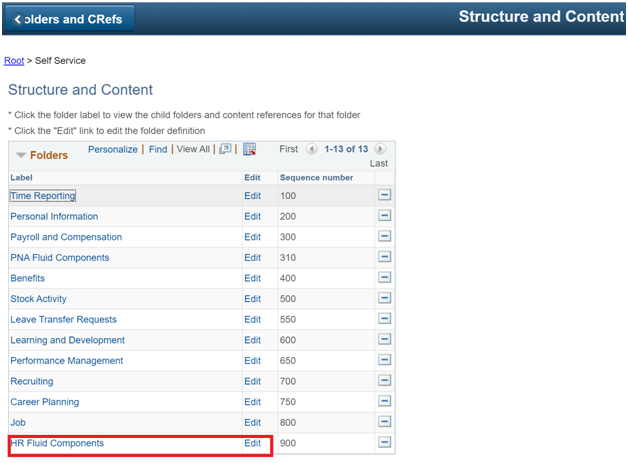Collapse the Folders section triangle
The height and width of the screenshot is (463, 628).
(x=20, y=156)
